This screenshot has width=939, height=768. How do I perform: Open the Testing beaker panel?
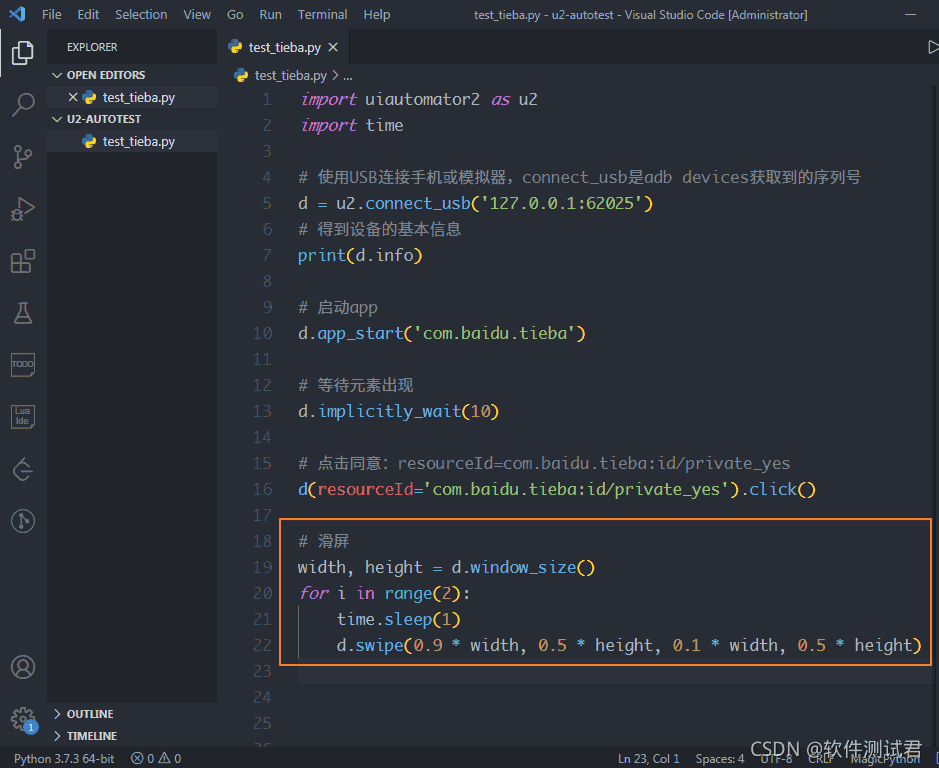[x=22, y=313]
